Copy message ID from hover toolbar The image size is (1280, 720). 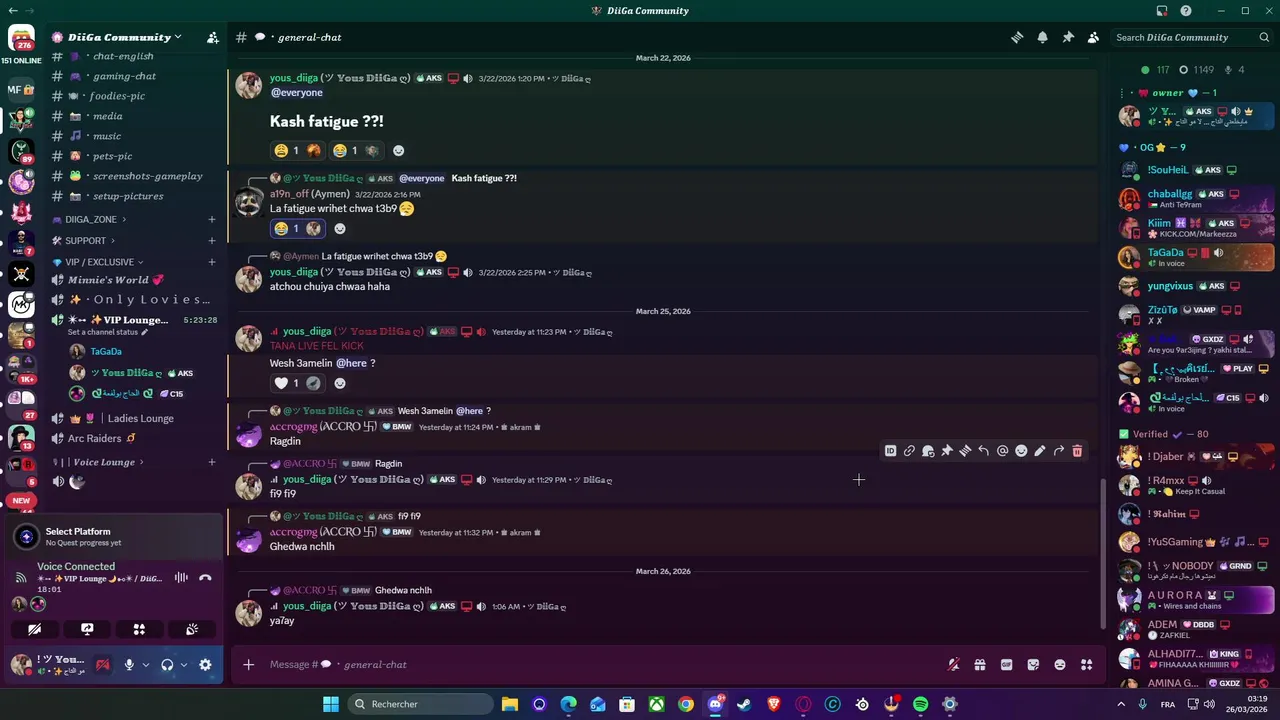pos(890,451)
